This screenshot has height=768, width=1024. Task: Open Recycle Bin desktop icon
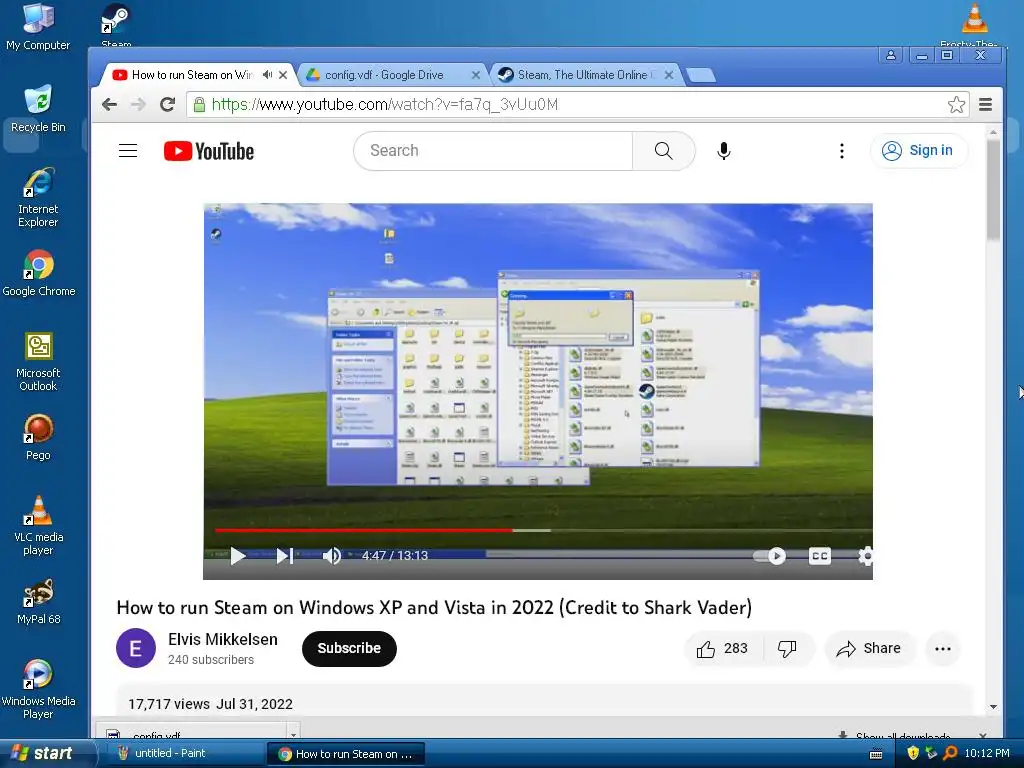(38, 109)
